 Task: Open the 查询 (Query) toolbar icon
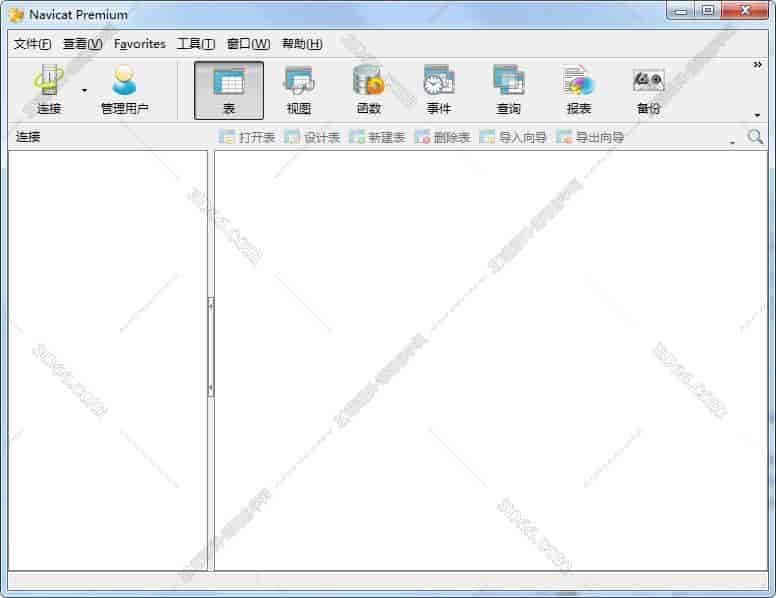coord(509,89)
